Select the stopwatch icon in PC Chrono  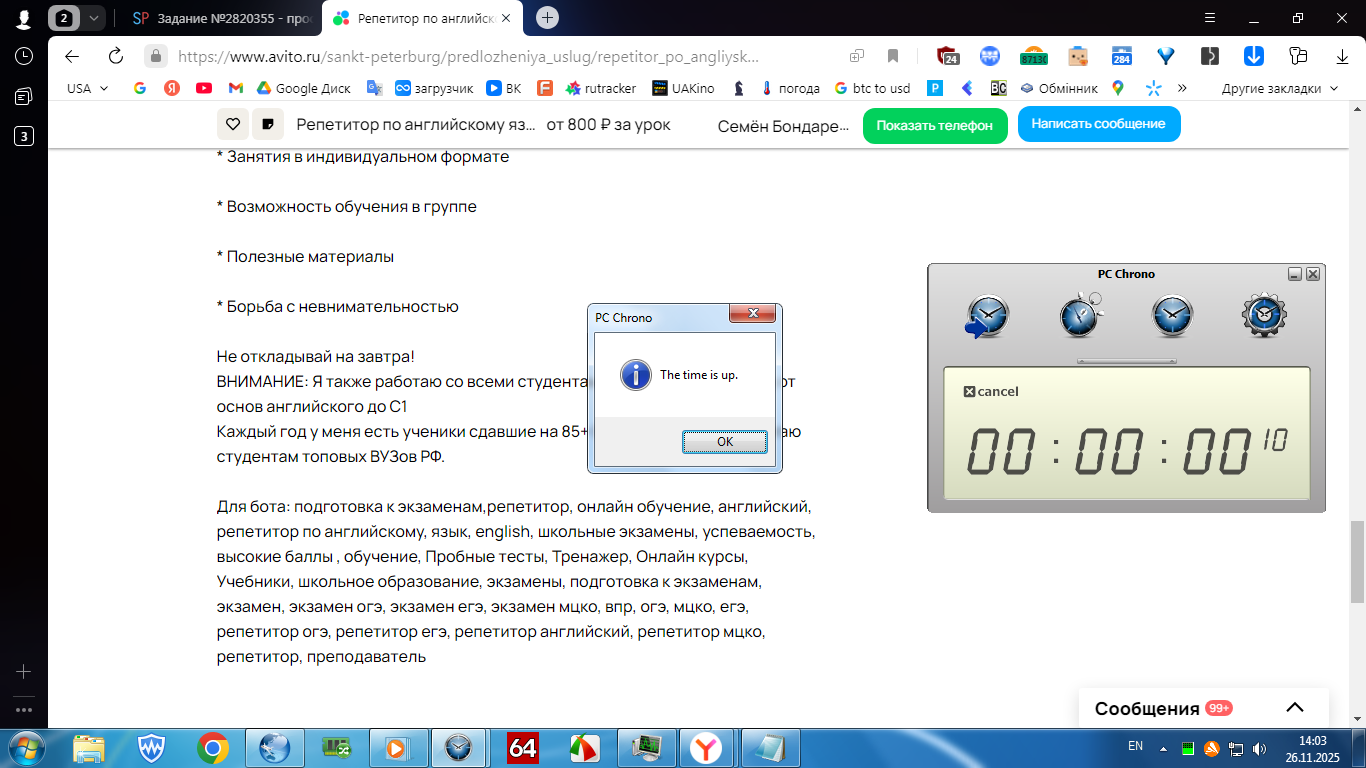[1081, 315]
